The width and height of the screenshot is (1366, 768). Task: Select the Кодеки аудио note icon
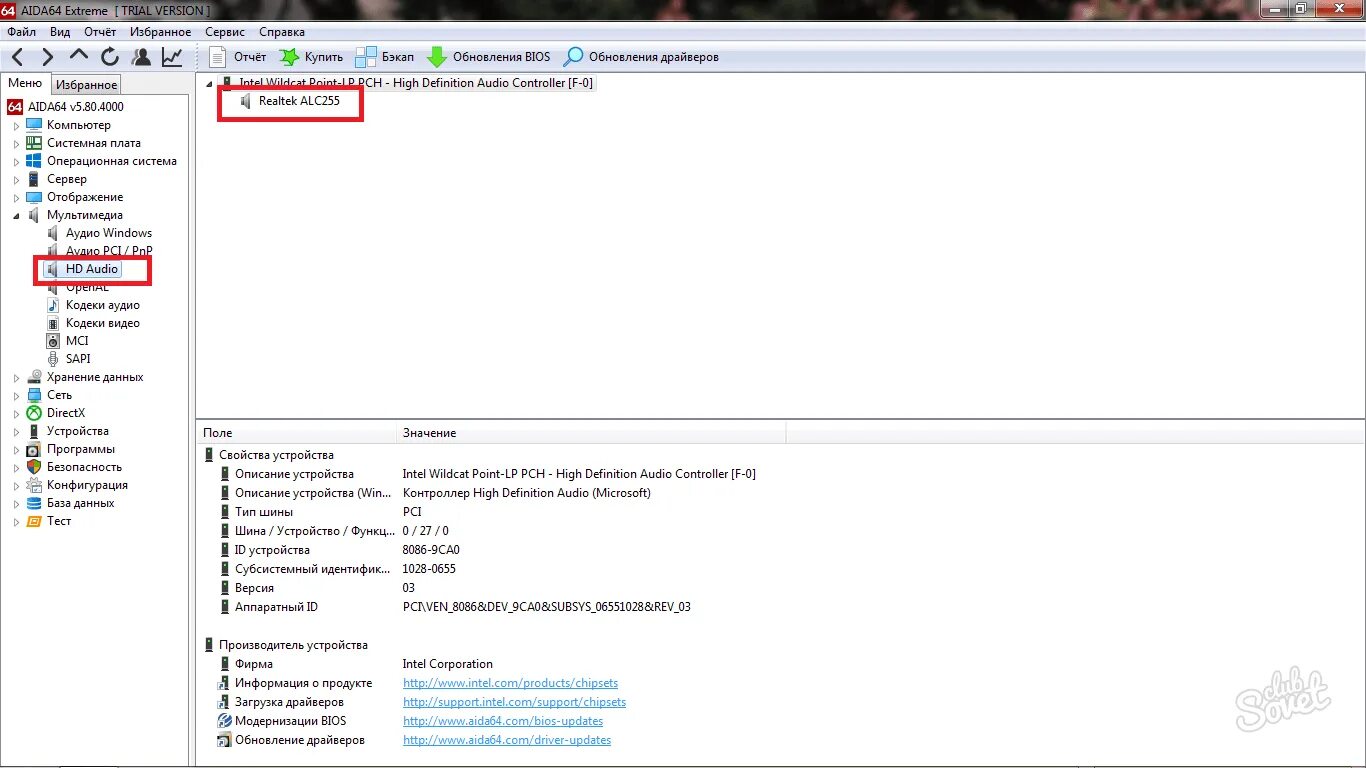[x=54, y=305]
